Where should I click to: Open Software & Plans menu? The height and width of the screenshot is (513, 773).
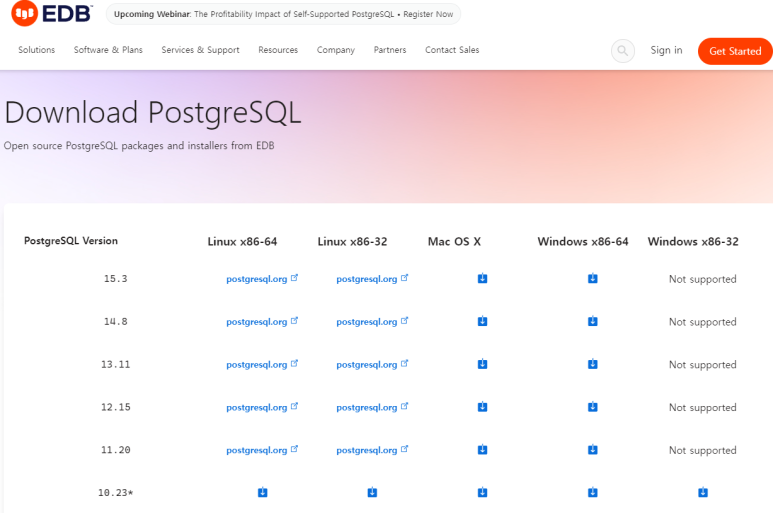click(108, 50)
